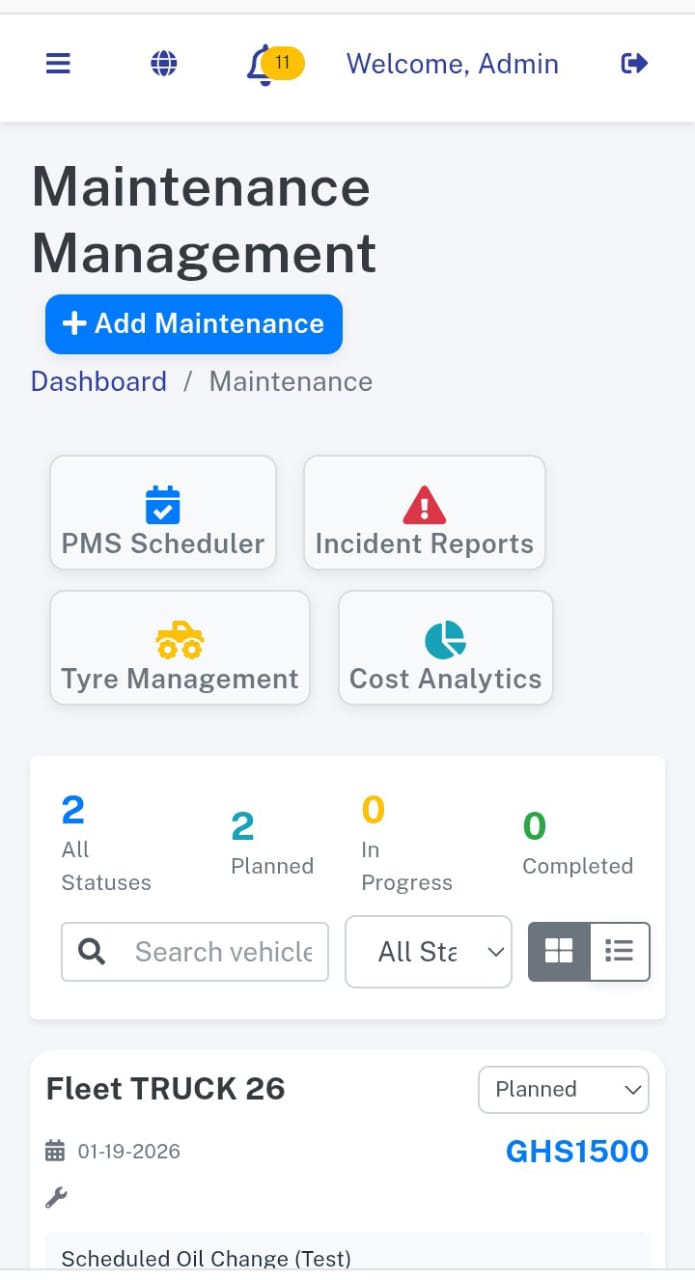This screenshot has width=695, height=1280.
Task: Filter by Completed count
Action: (x=577, y=843)
